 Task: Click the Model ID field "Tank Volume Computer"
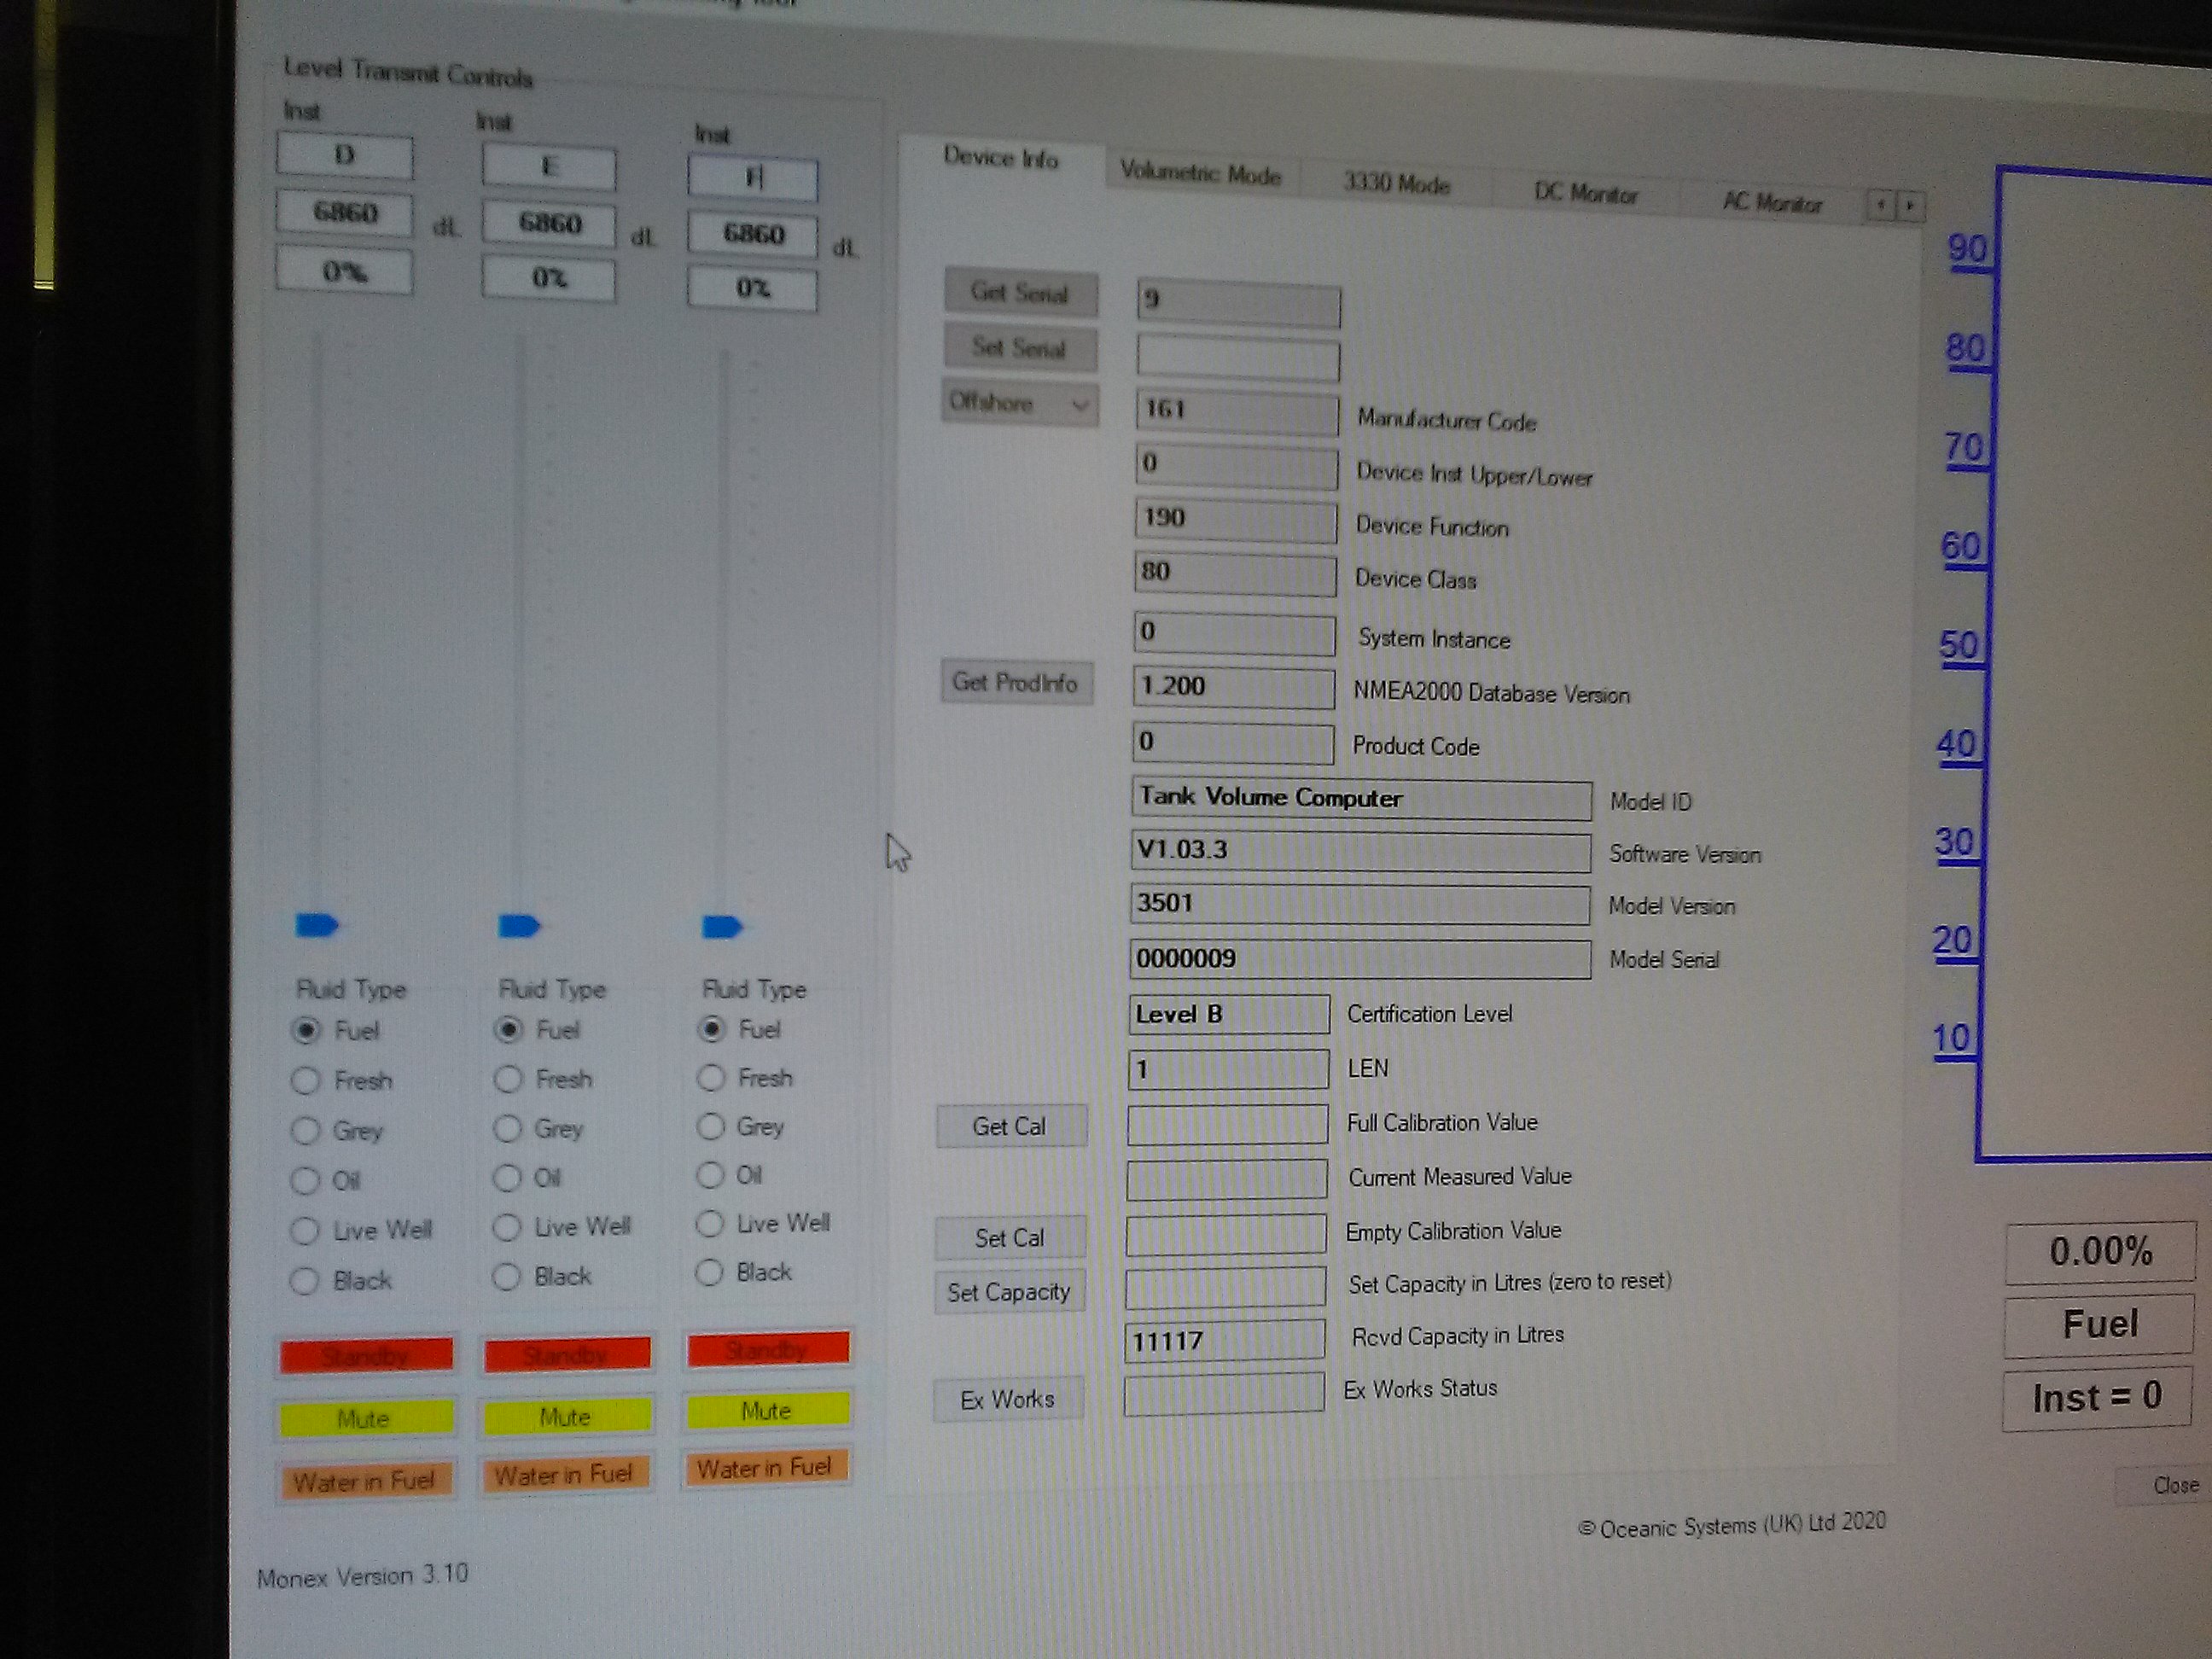click(x=1362, y=799)
